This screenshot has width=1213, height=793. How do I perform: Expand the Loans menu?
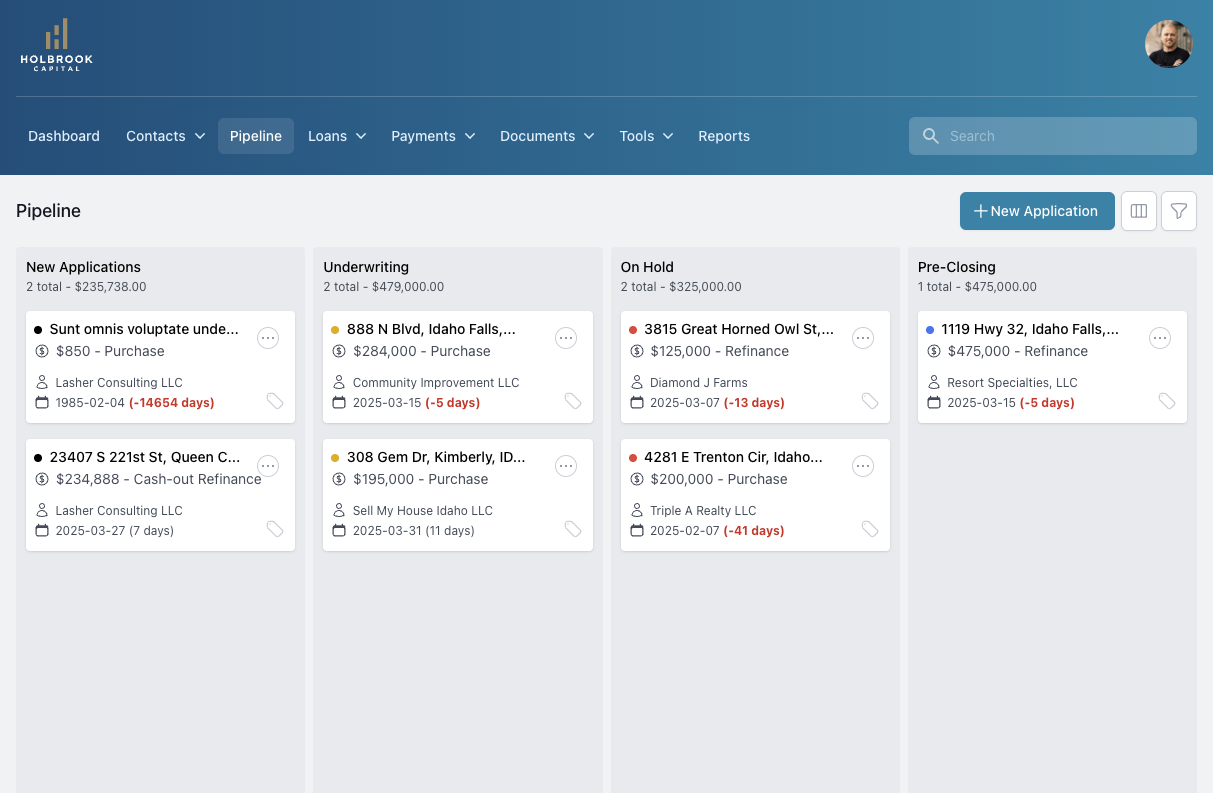[x=337, y=136]
